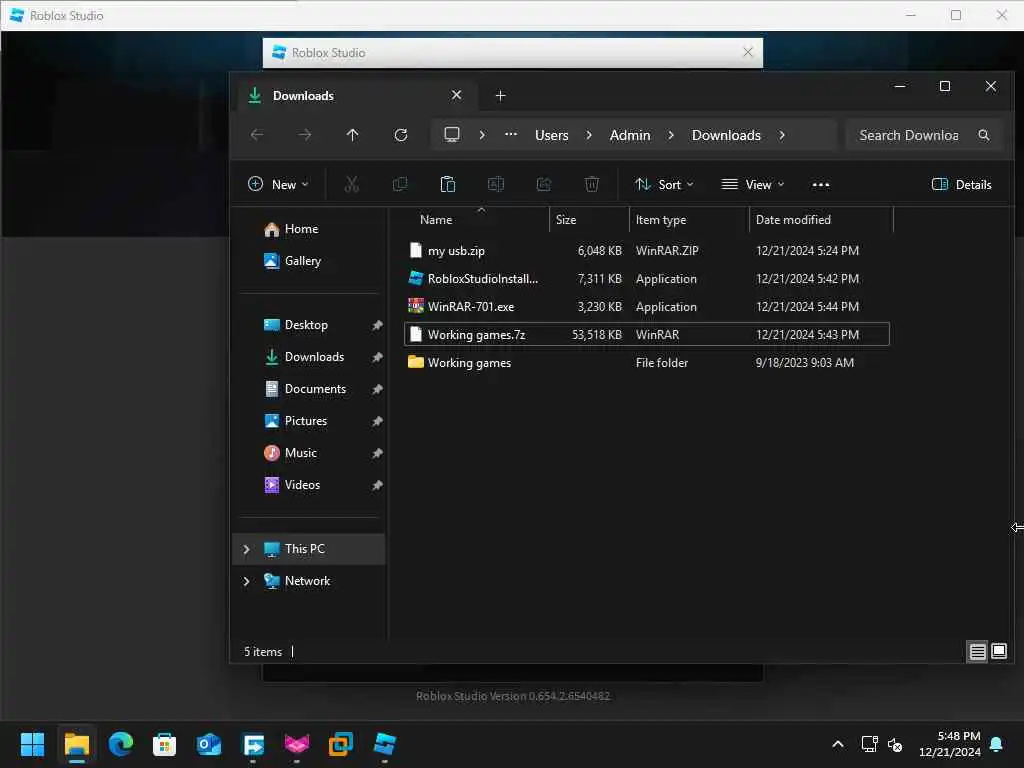This screenshot has width=1024, height=768.
Task: Click the search magnifier icon
Action: click(984, 135)
